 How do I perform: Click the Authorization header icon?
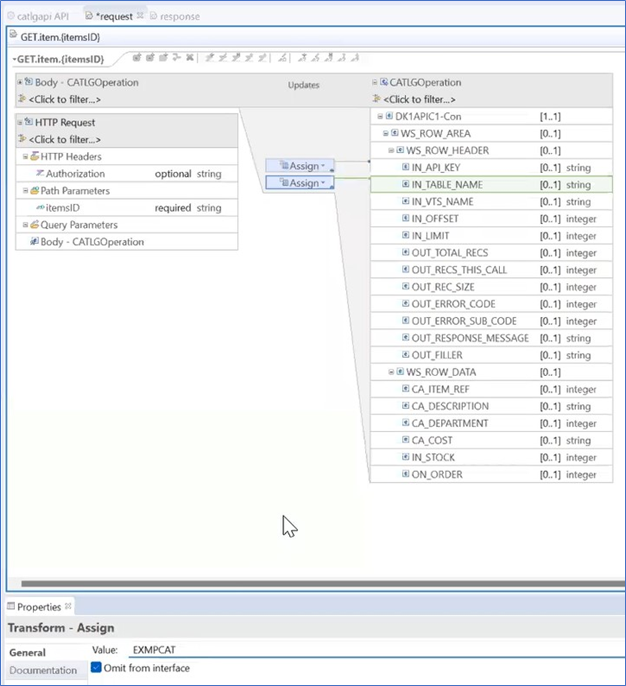[40, 173]
